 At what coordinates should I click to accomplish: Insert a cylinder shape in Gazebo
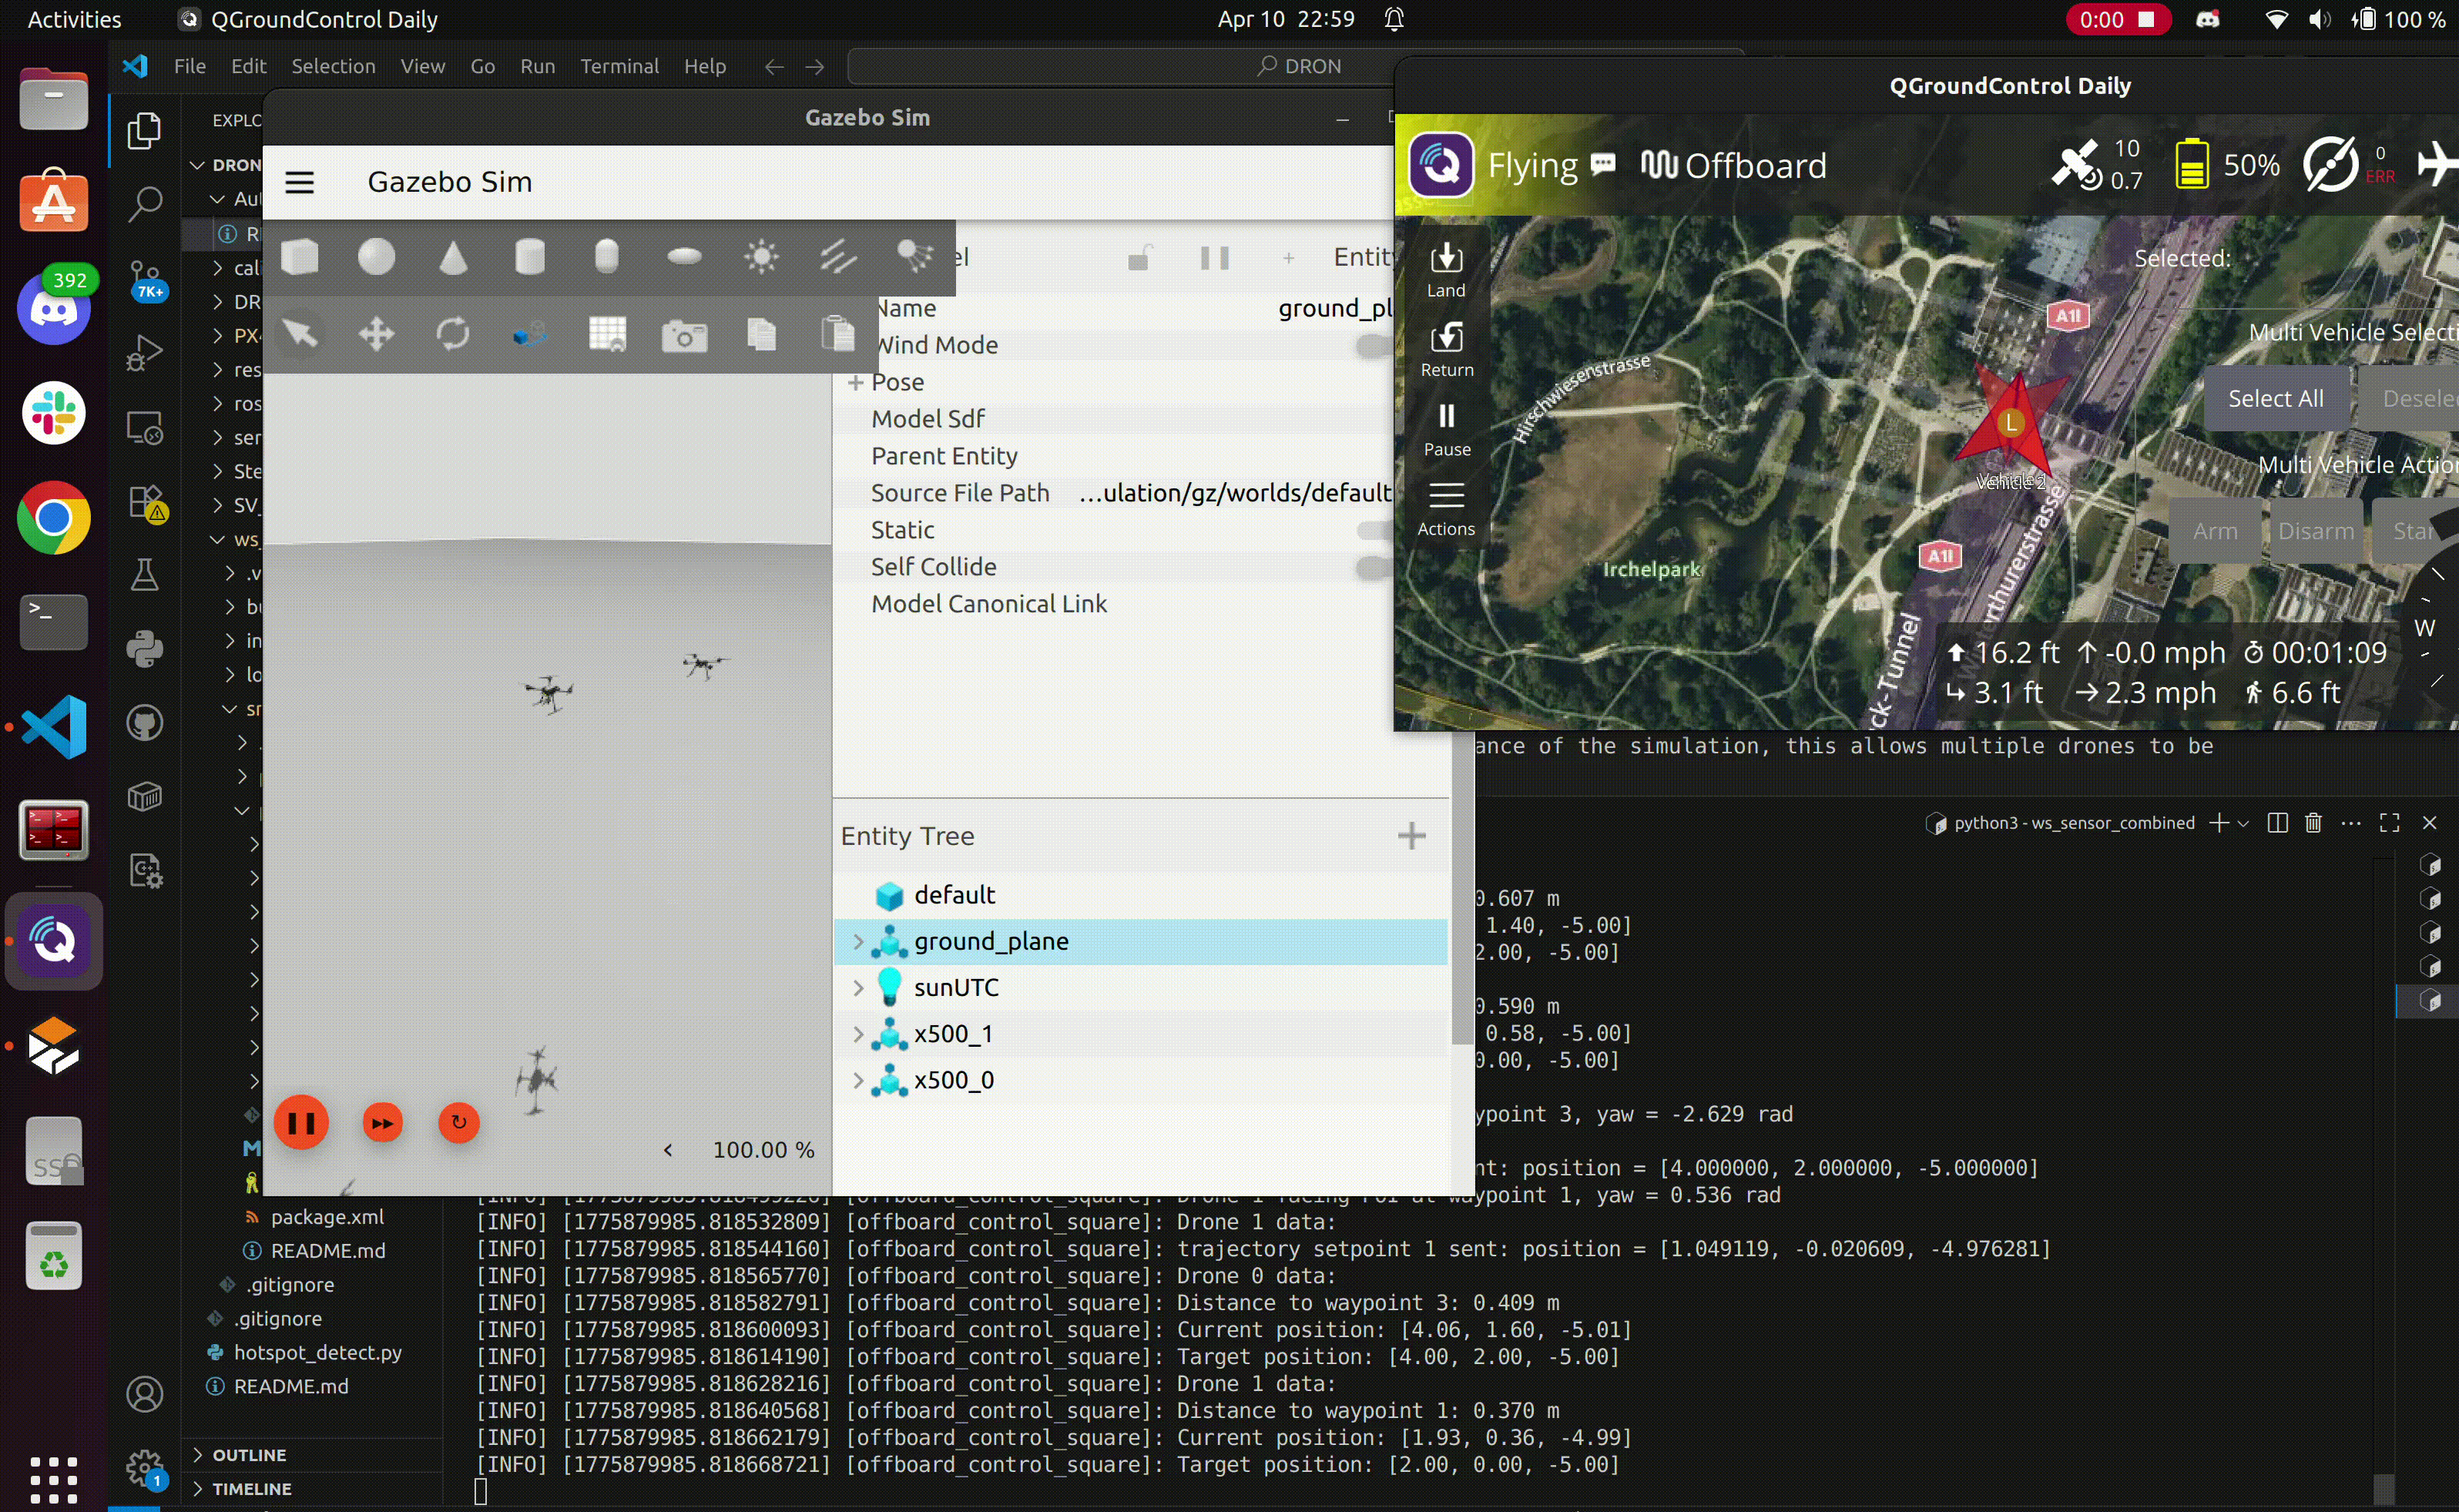pos(530,257)
